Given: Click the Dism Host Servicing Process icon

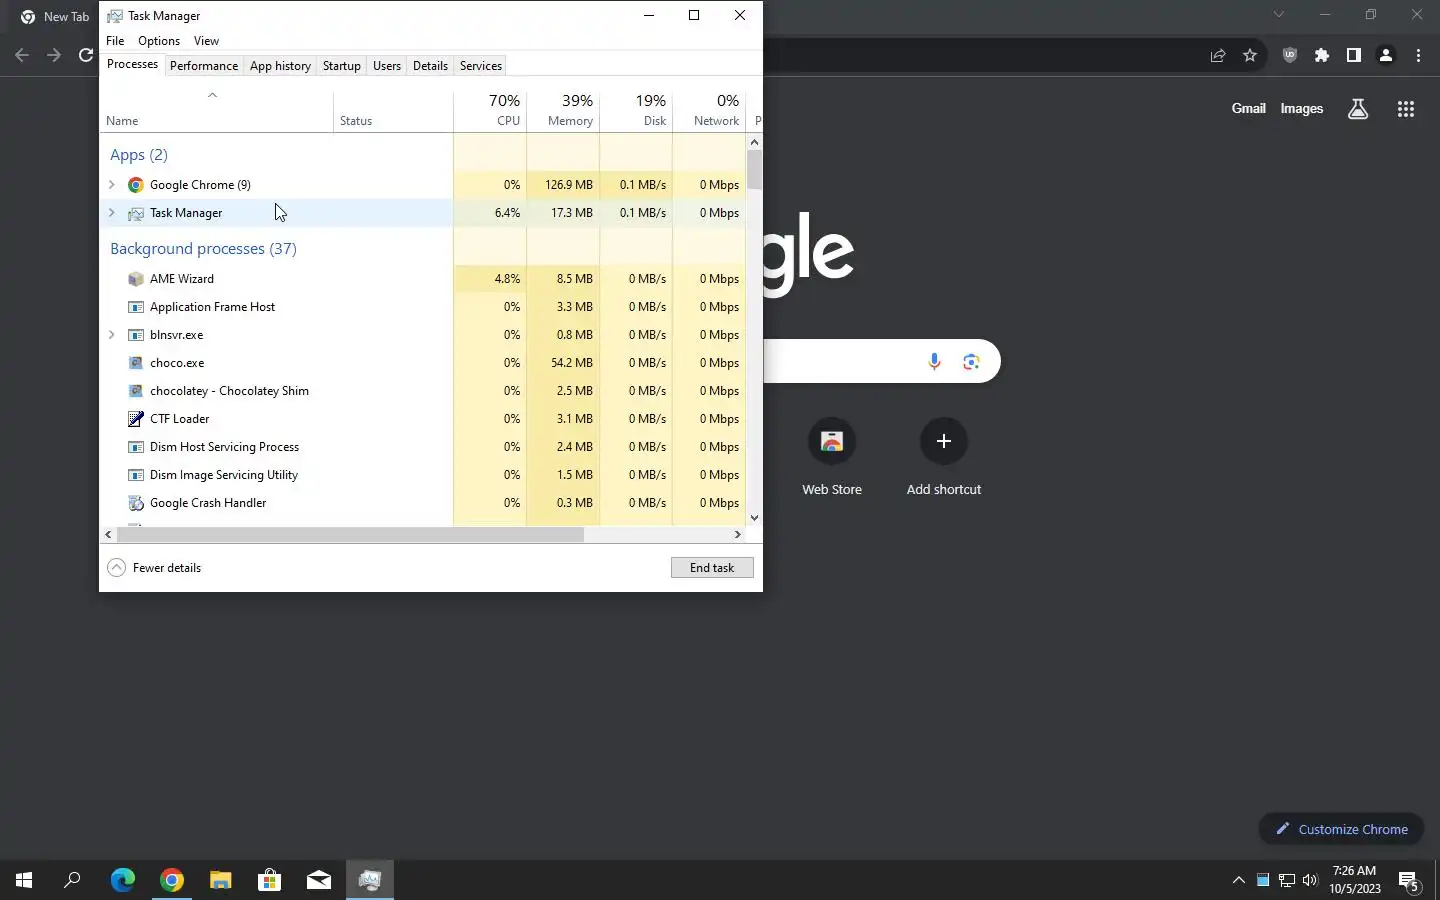Looking at the screenshot, I should point(136,447).
